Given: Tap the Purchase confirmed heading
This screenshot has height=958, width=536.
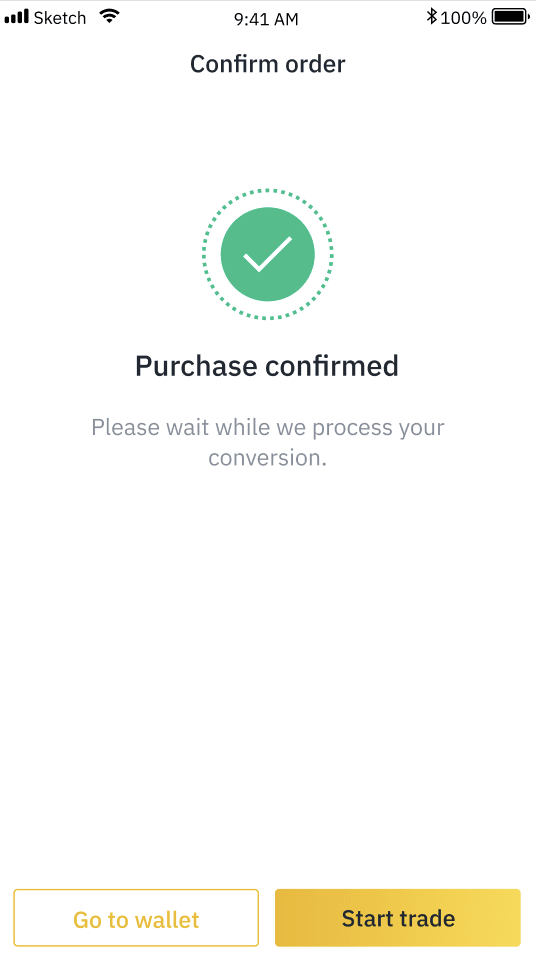Looking at the screenshot, I should coord(267,365).
